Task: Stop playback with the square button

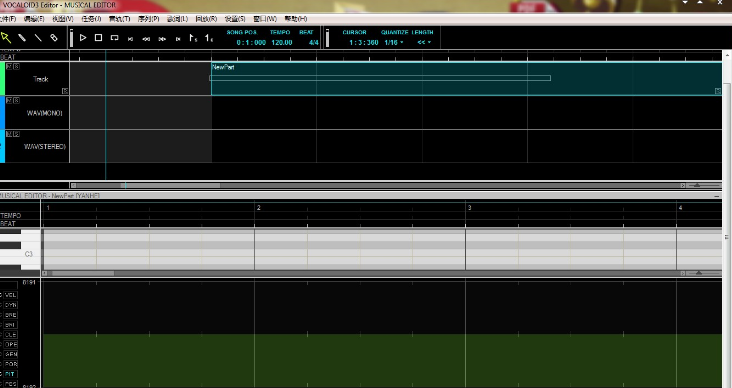Action: pyautogui.click(x=99, y=38)
